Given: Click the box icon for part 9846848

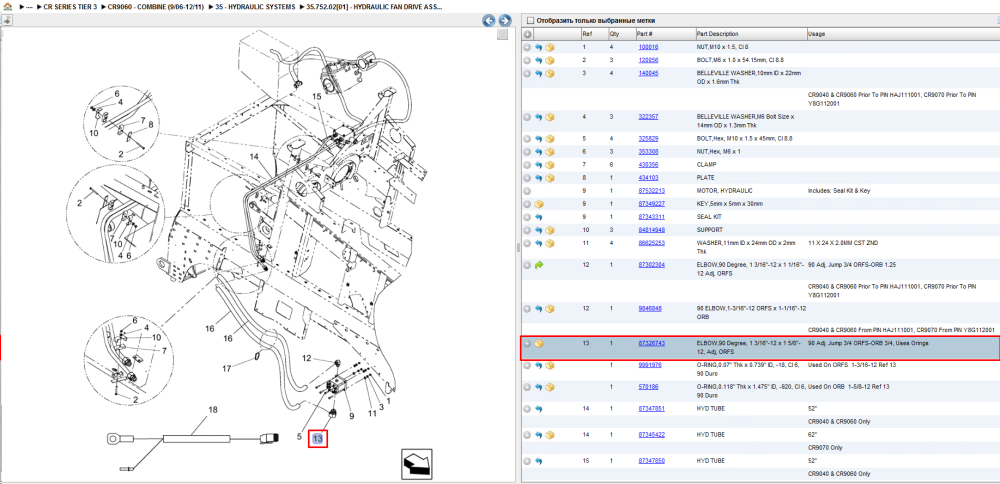Looking at the screenshot, I should [550, 309].
